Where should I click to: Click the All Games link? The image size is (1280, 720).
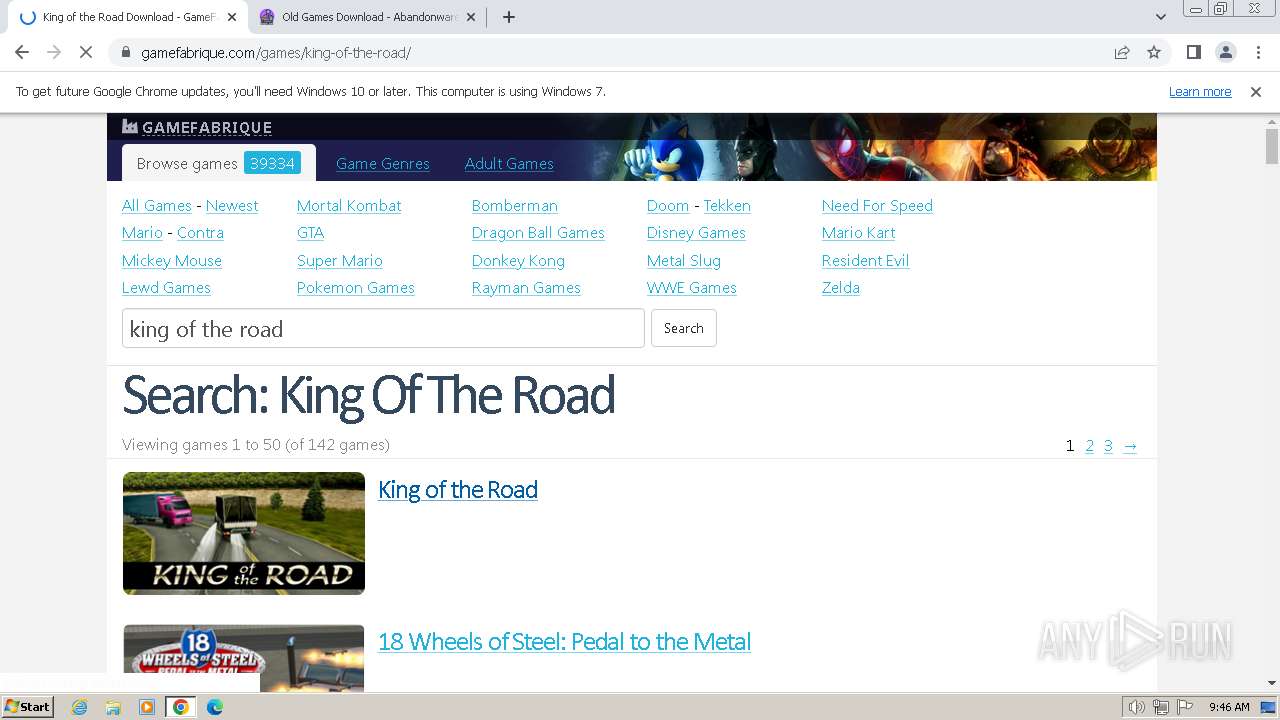(157, 205)
